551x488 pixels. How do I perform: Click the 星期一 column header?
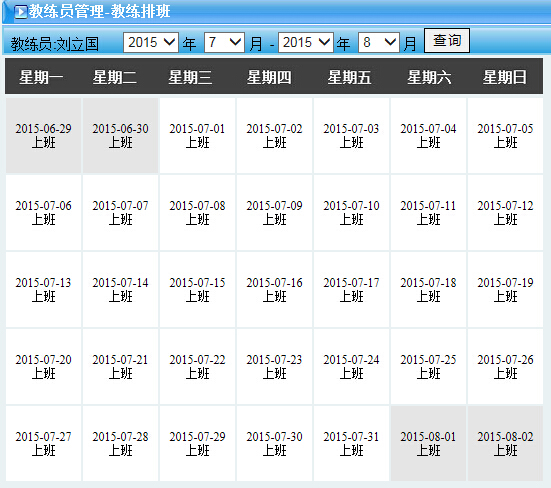click(x=41, y=77)
